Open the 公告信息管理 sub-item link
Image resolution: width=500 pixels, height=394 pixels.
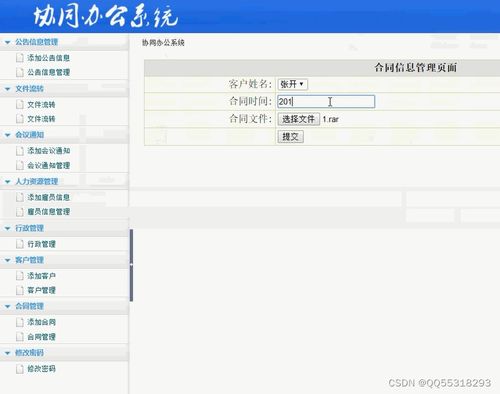point(49,72)
